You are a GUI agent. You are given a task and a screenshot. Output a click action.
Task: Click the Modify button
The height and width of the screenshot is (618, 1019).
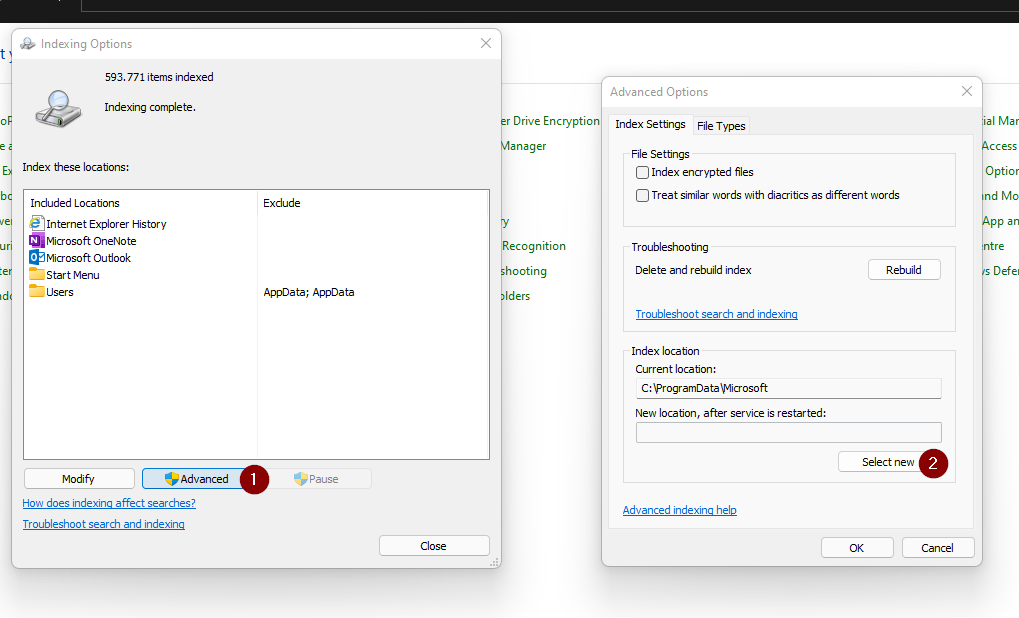pyautogui.click(x=78, y=479)
